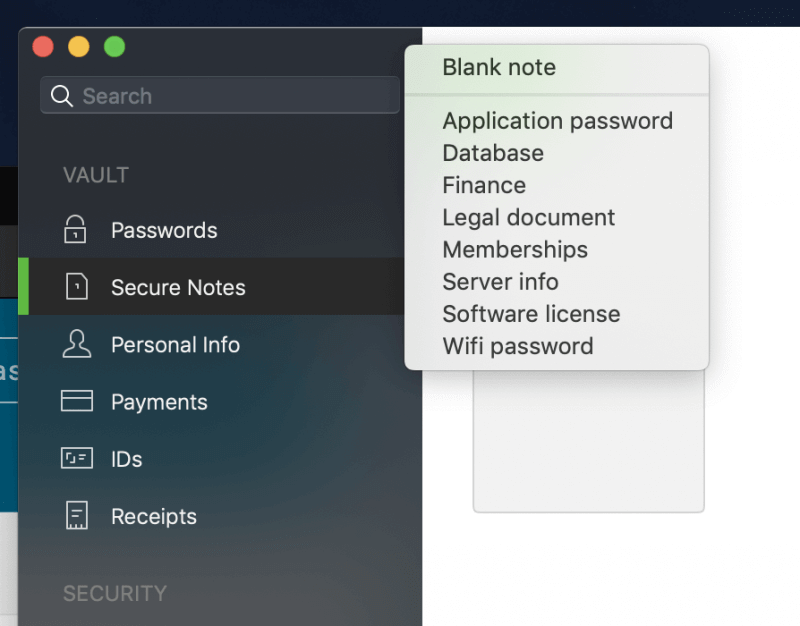
Task: Pick the Database note type
Action: coord(493,153)
